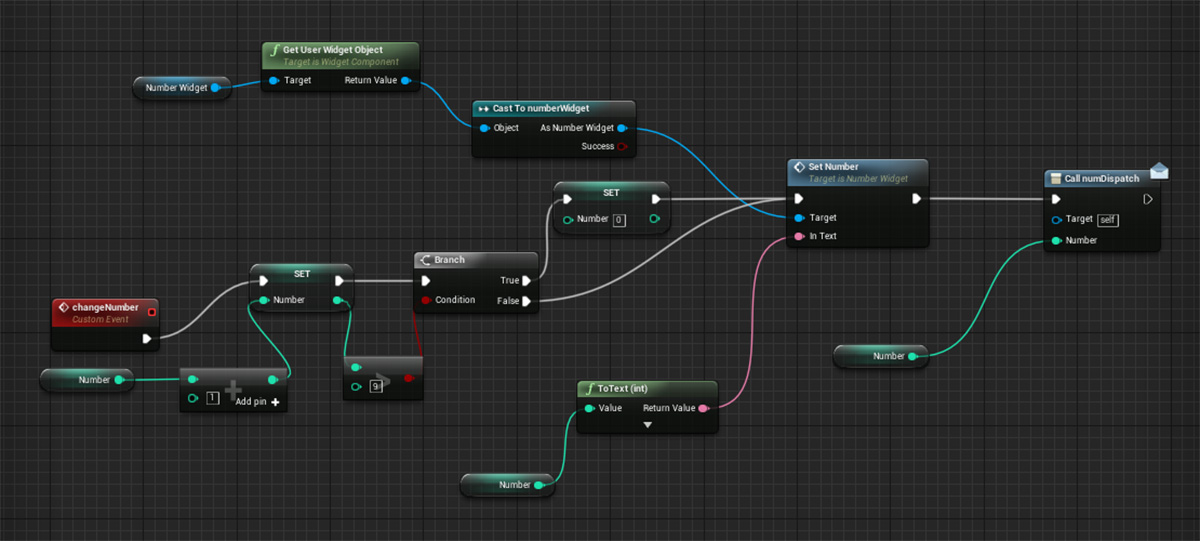Screen dimensions: 1200x541
Task: Expand the ToText (int) advanced options arrow
Action: [x=647, y=425]
